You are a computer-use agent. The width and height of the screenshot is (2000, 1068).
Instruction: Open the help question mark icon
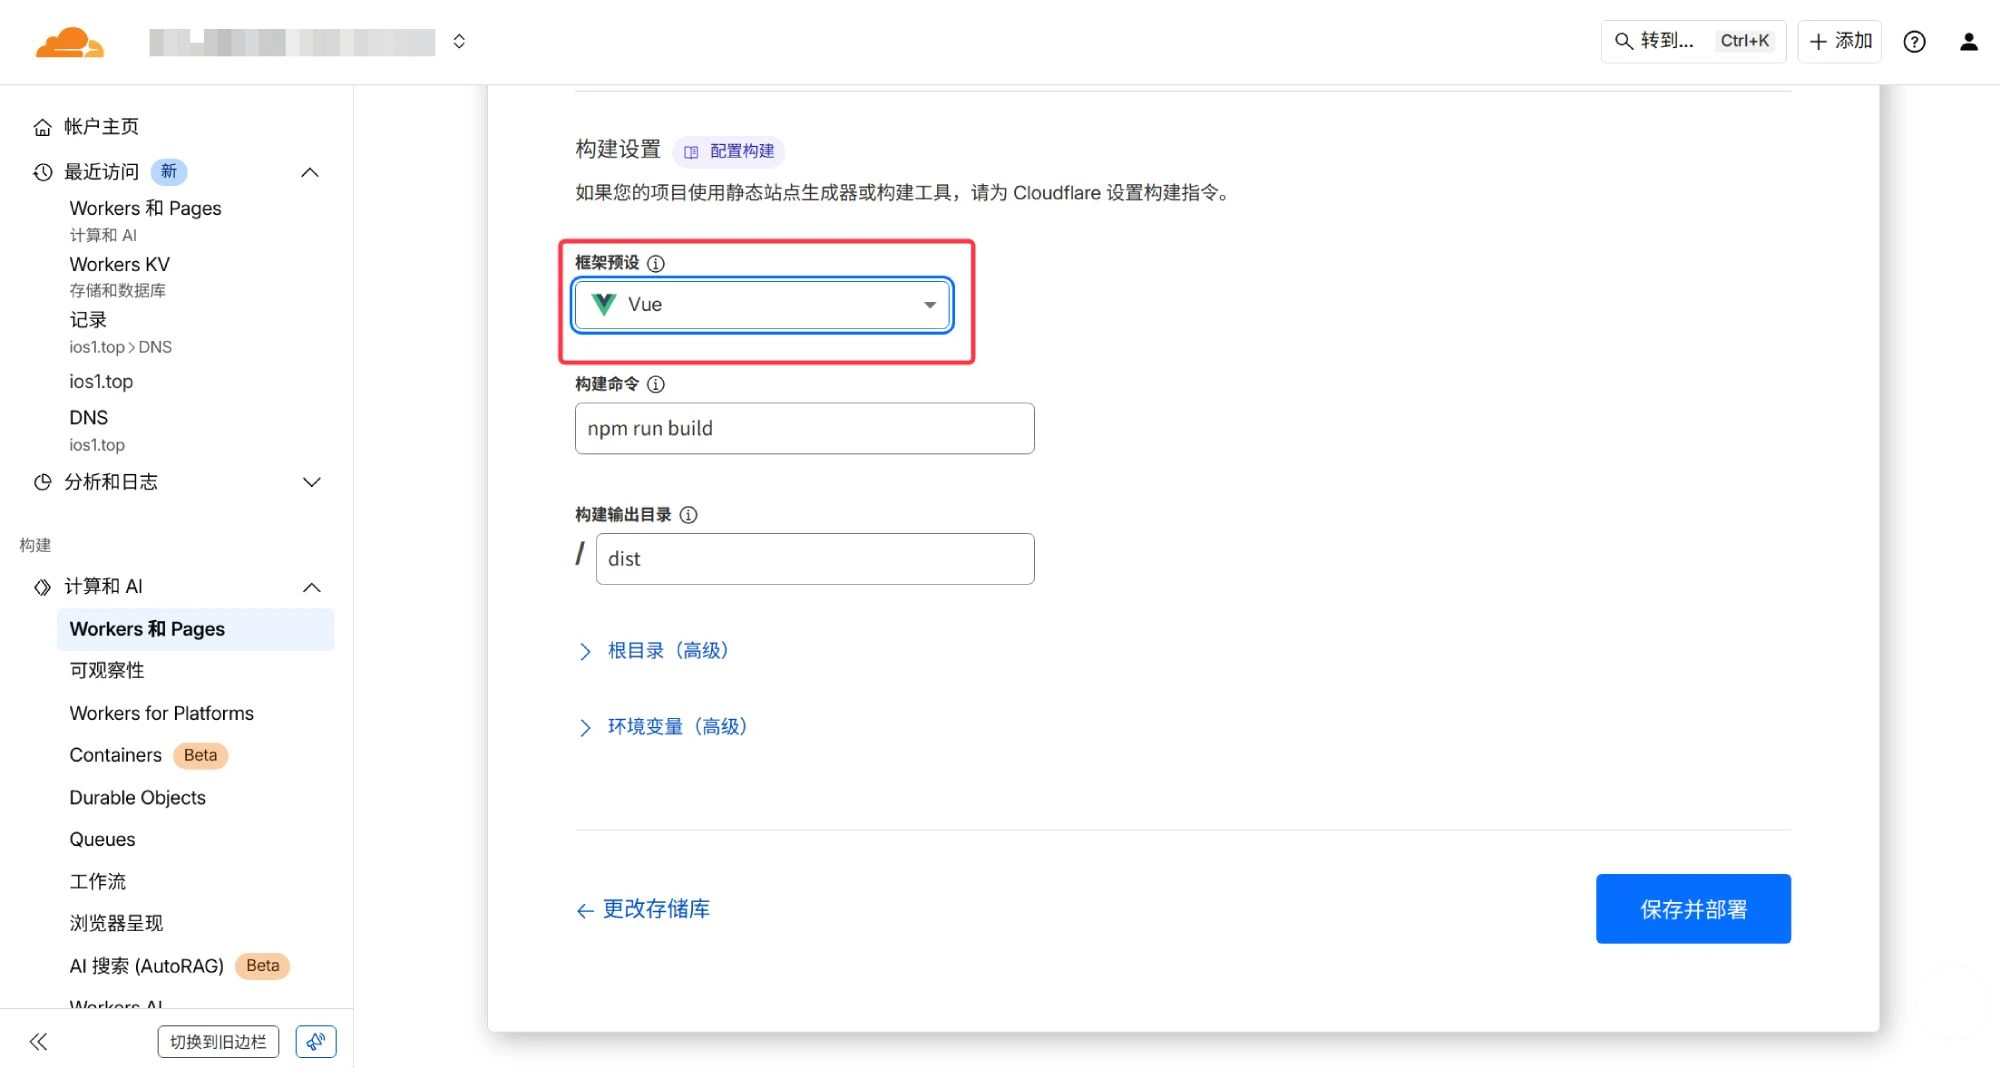click(x=1914, y=41)
